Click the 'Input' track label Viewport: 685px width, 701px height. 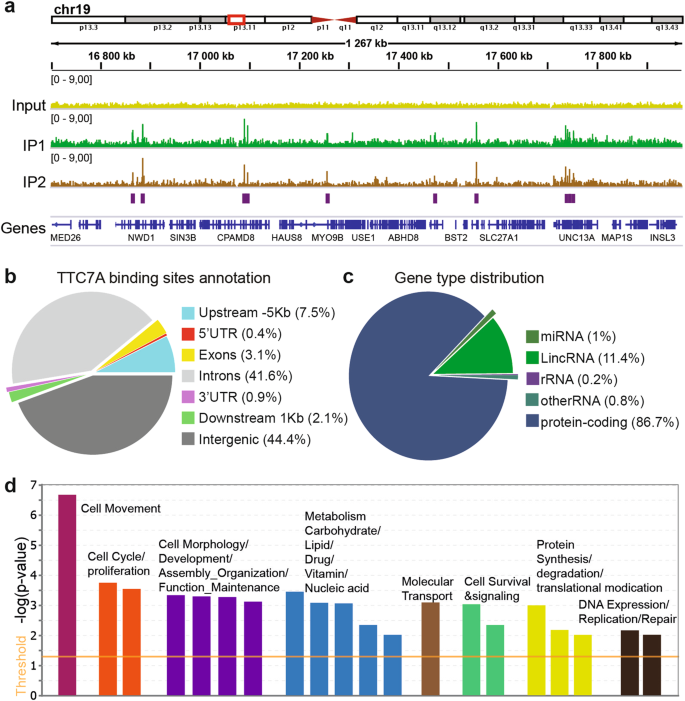click(29, 106)
